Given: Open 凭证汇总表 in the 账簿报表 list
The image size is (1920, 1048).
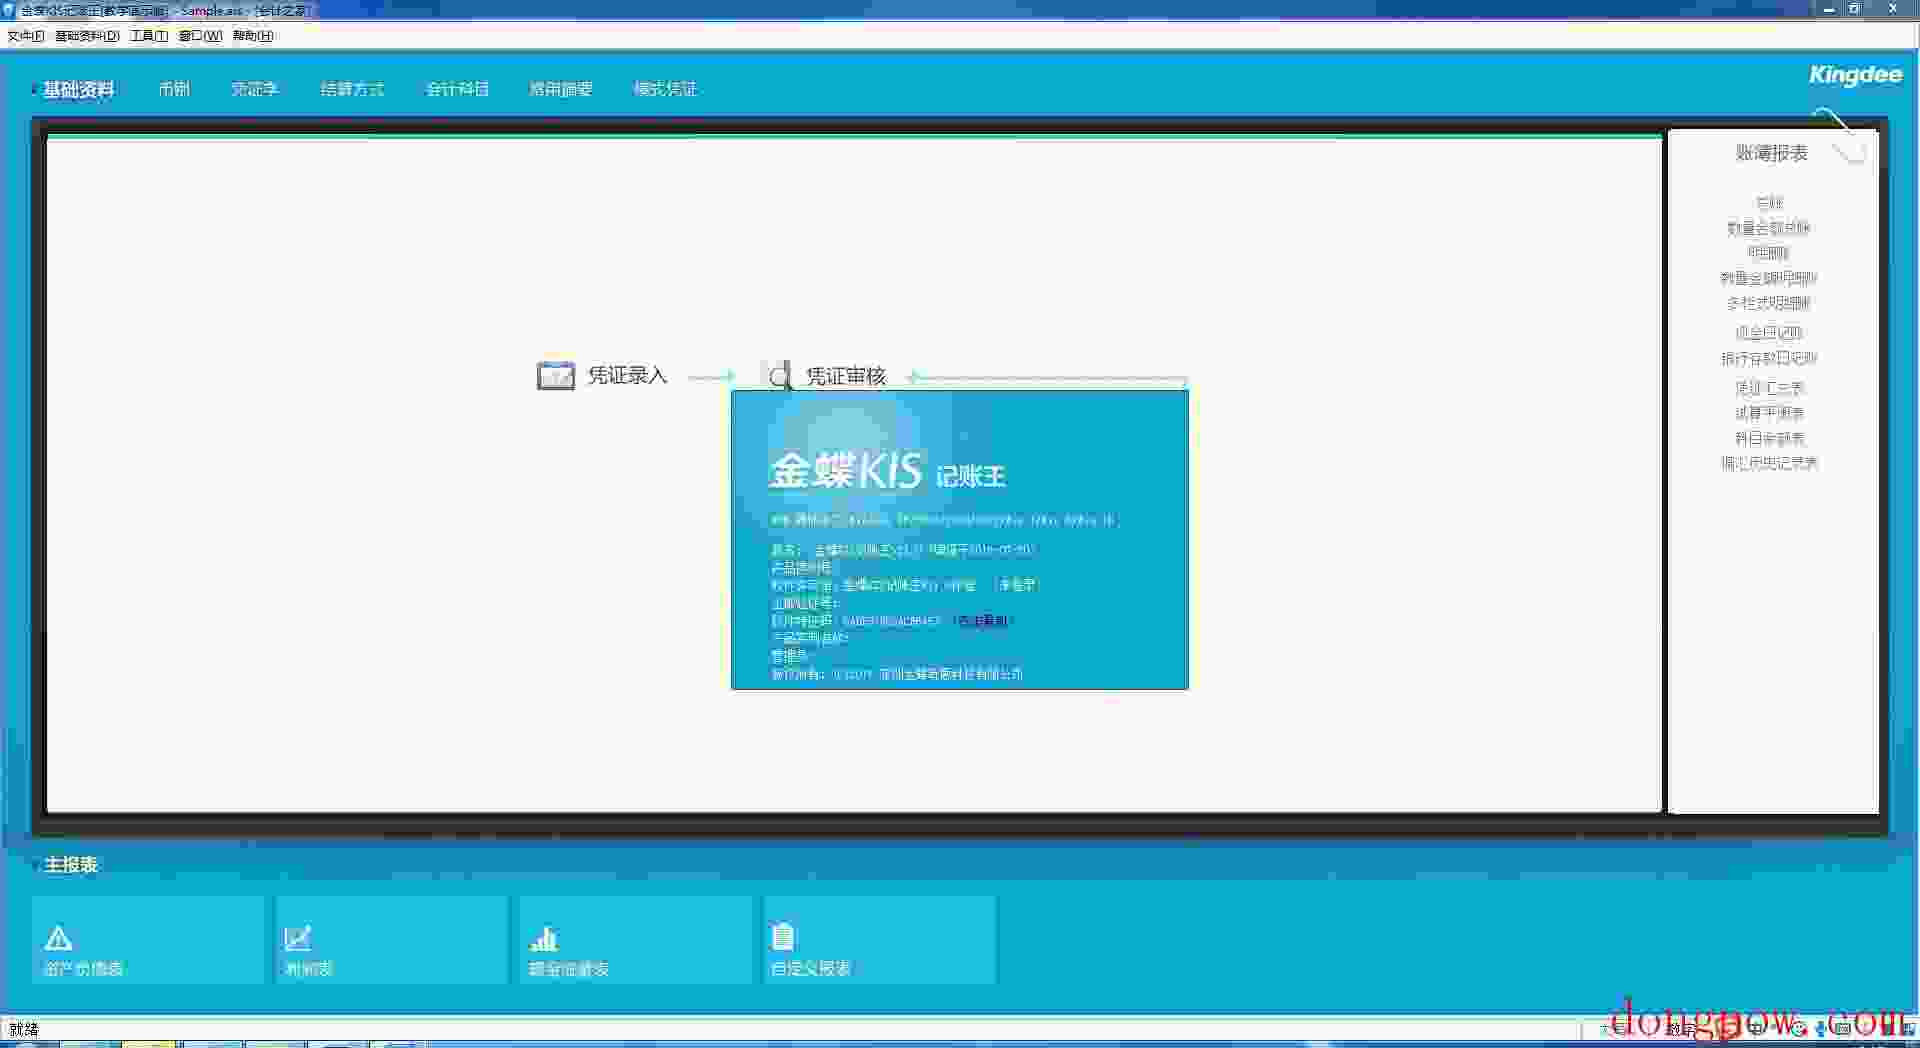Looking at the screenshot, I should pos(1769,388).
